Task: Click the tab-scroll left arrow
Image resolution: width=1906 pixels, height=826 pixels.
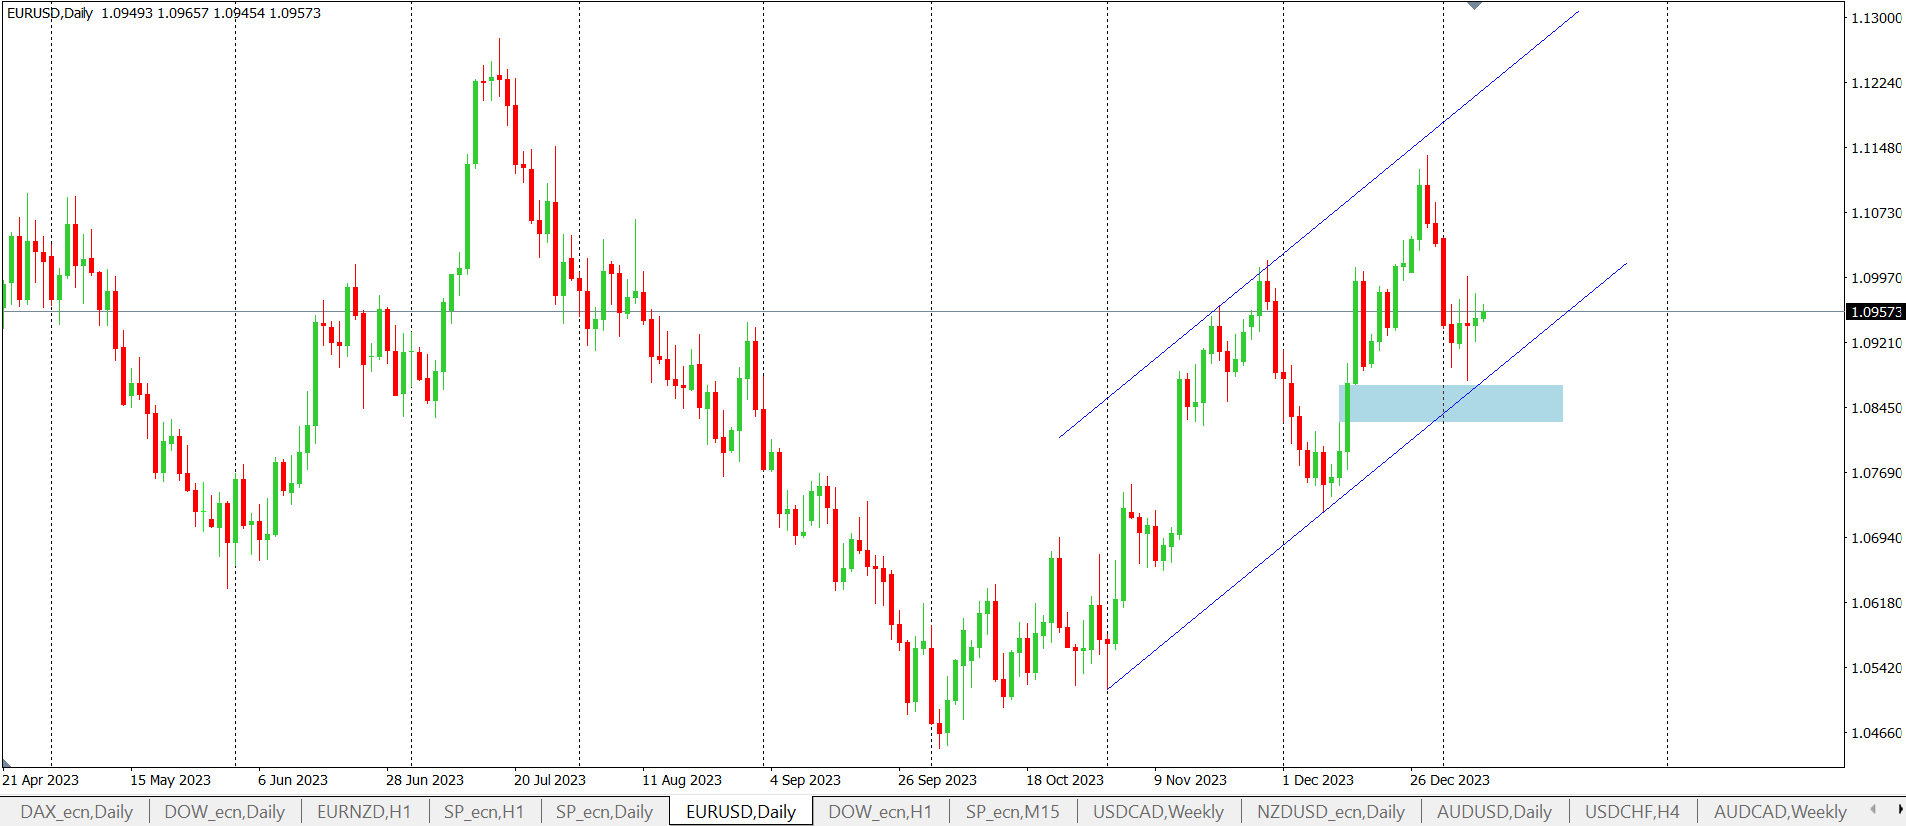Action: click(1872, 809)
